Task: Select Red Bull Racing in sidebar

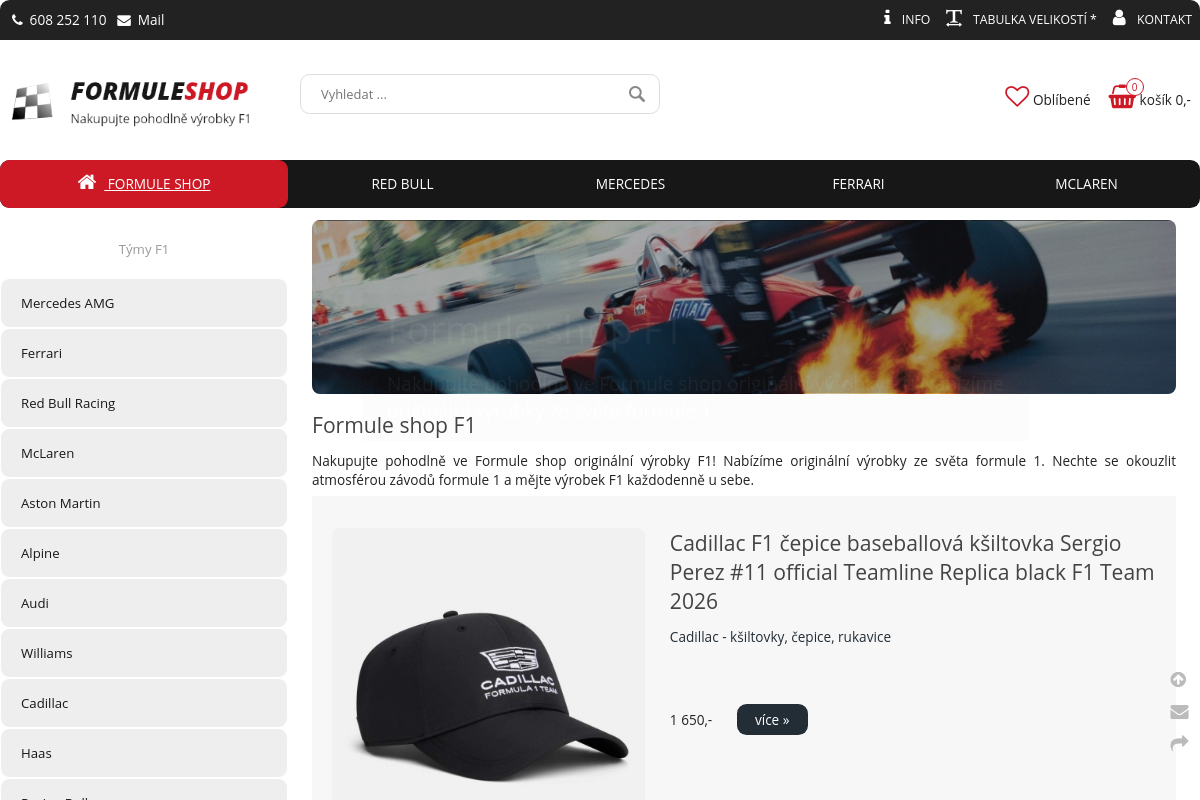Action: (x=144, y=403)
